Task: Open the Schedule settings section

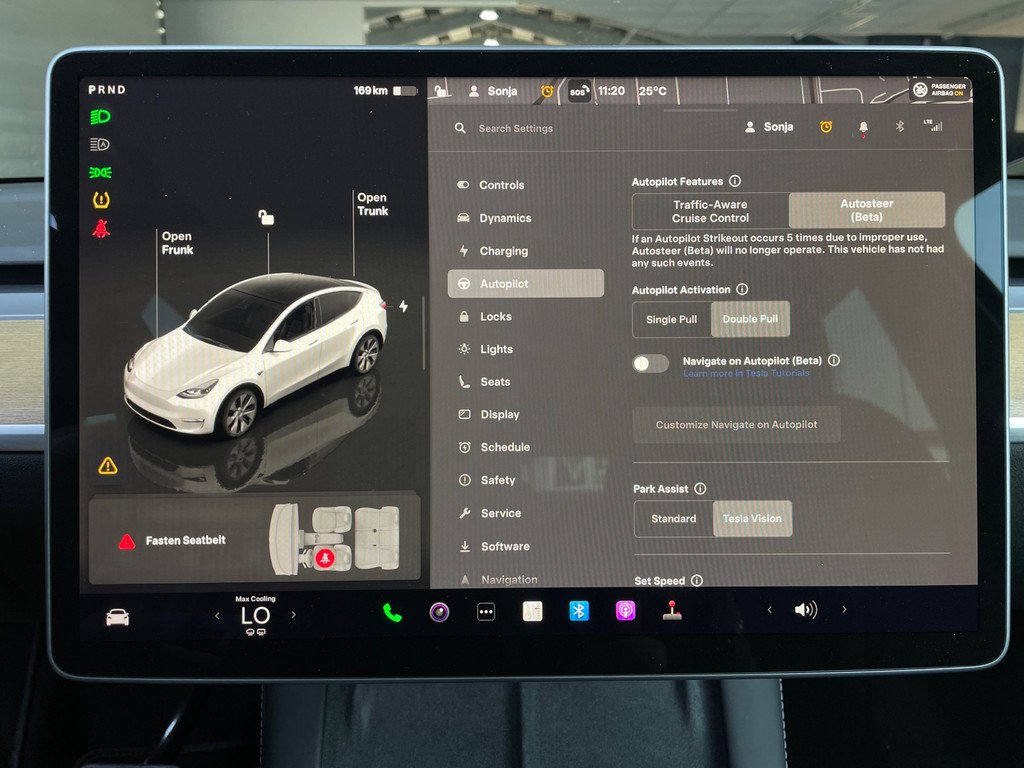Action: tap(525, 447)
